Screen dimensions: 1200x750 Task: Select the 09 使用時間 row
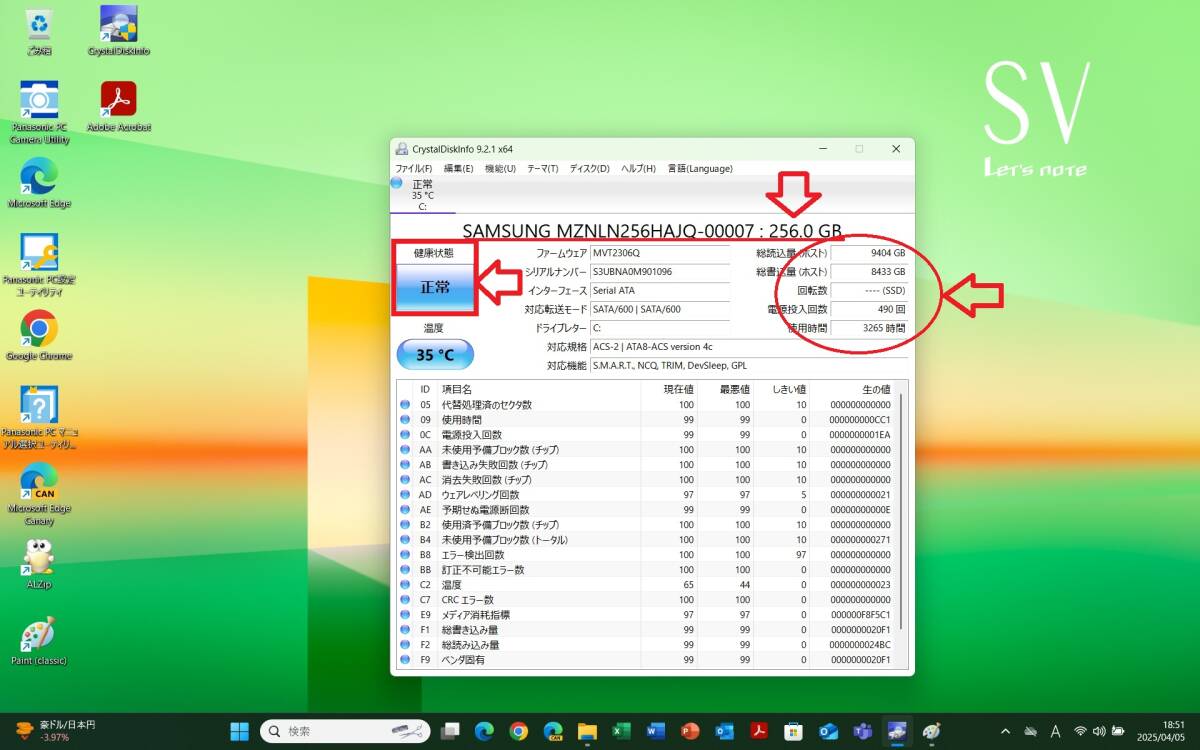coord(648,420)
